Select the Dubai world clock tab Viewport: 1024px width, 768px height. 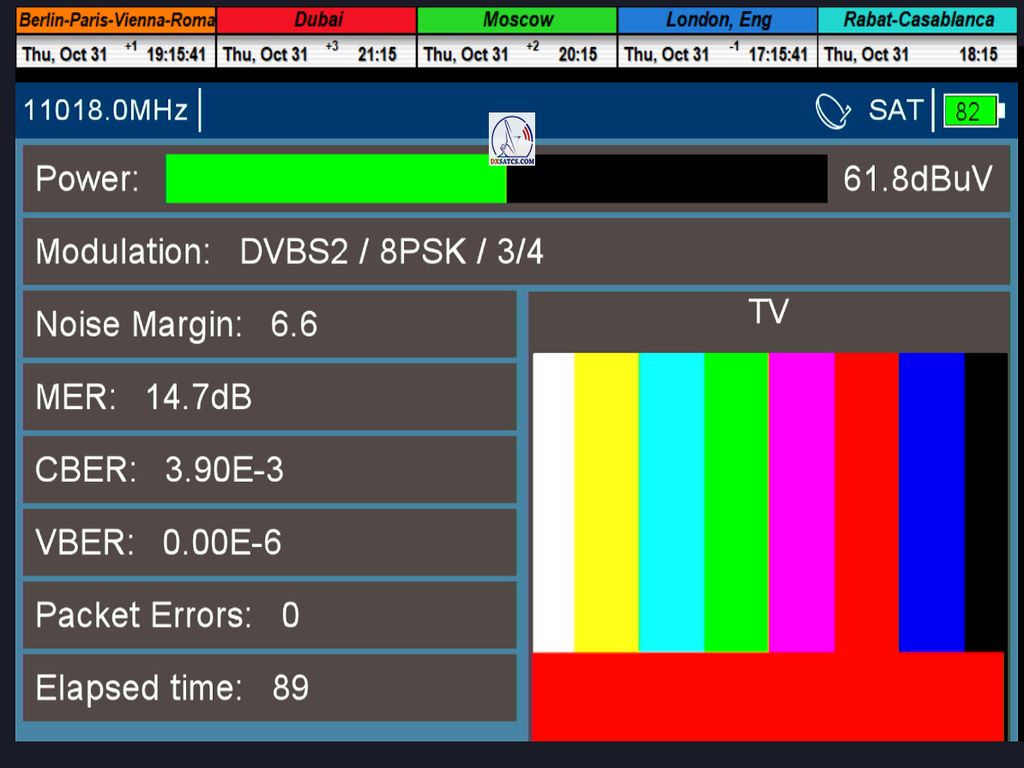(x=317, y=20)
